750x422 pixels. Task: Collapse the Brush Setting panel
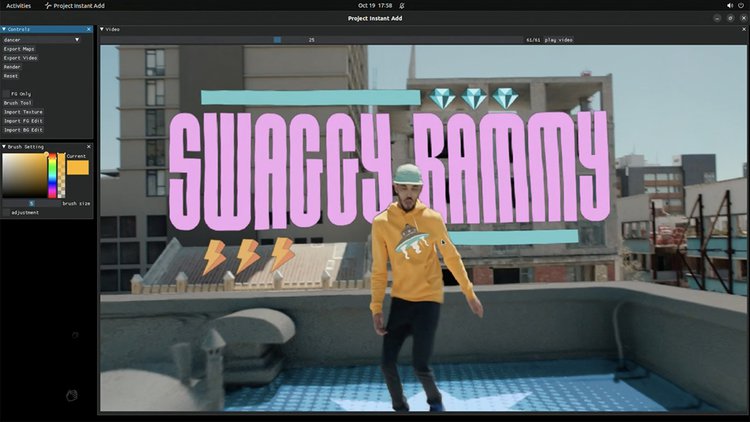coord(4,146)
